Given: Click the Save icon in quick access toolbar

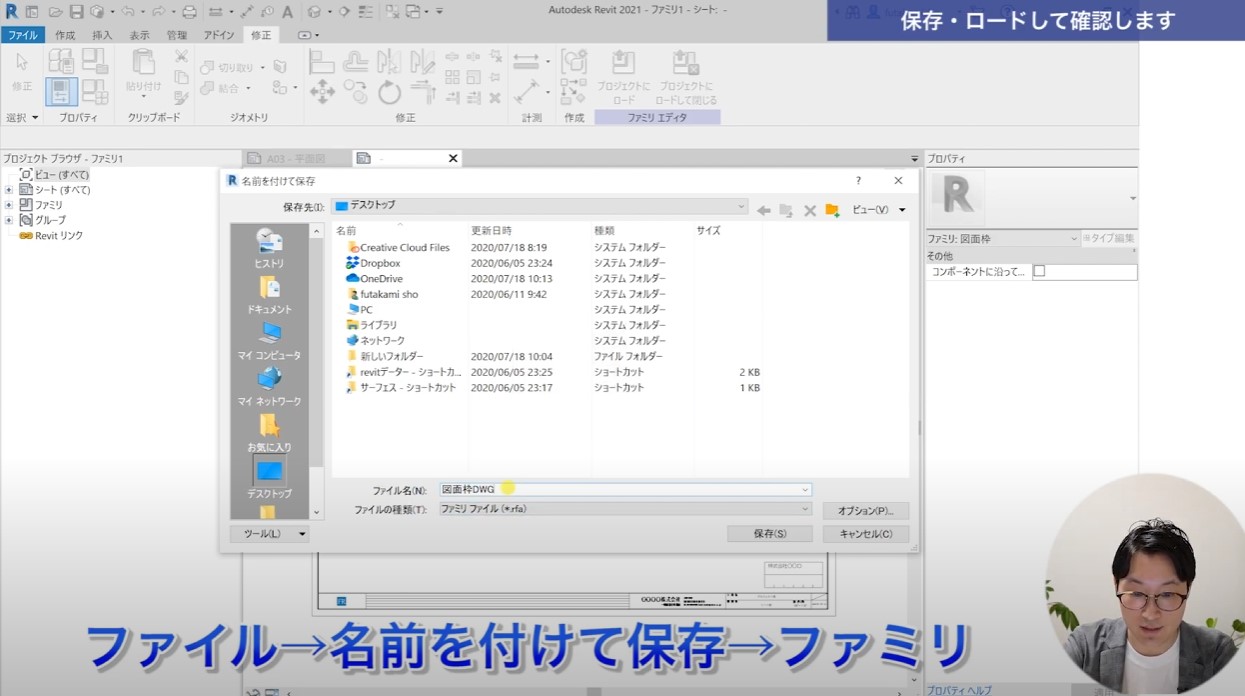Looking at the screenshot, I should tap(76, 12).
